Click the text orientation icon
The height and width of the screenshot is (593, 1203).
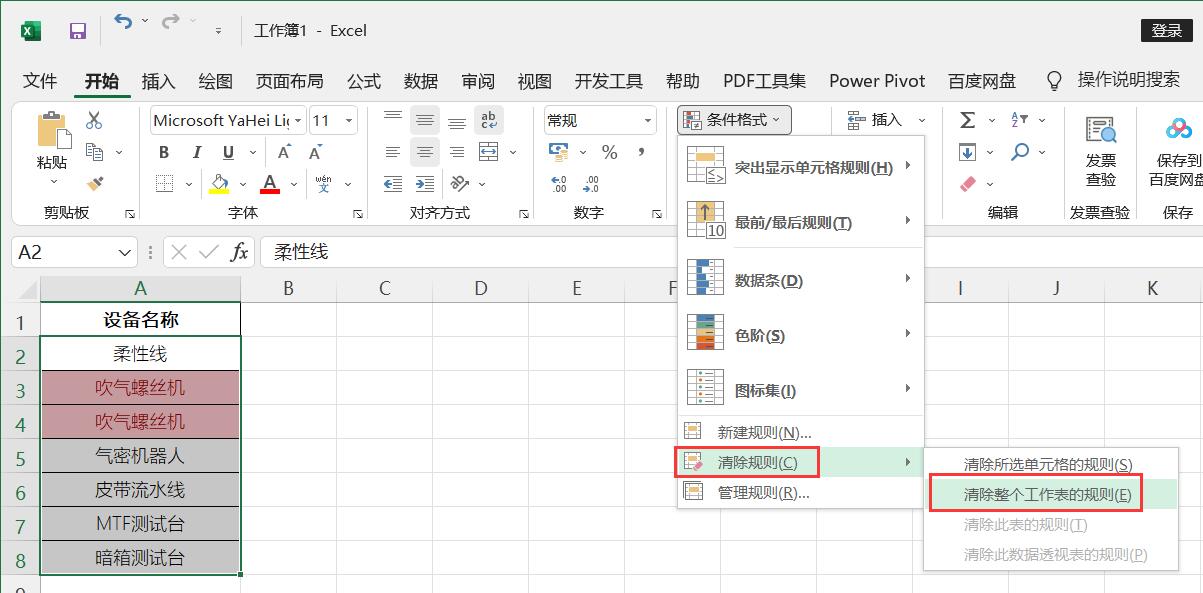(x=460, y=184)
